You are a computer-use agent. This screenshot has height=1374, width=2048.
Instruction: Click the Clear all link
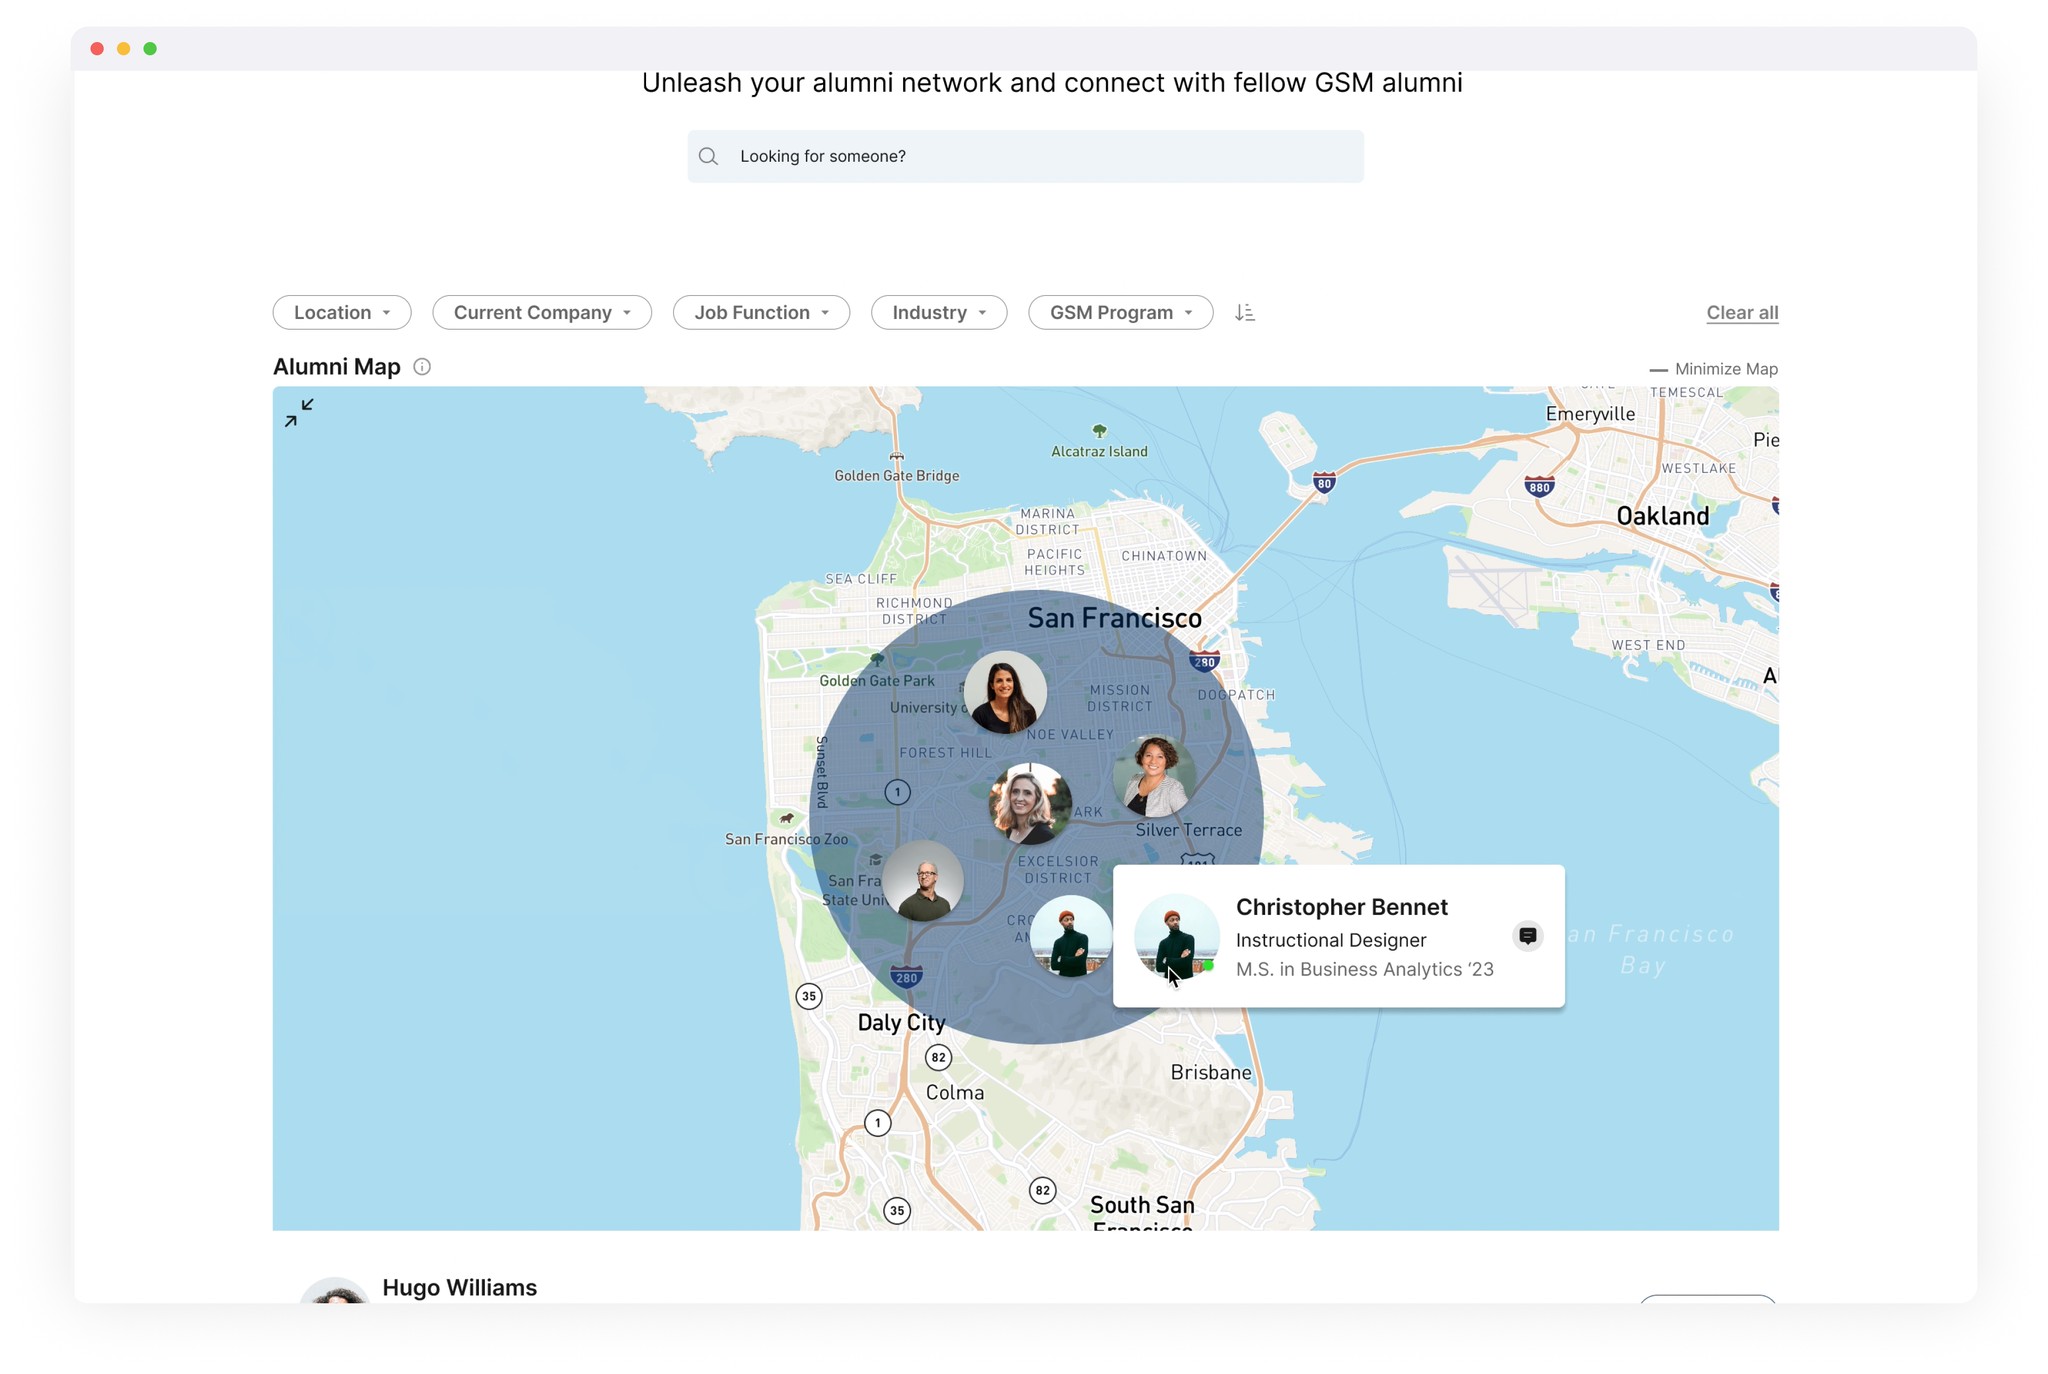[1741, 313]
